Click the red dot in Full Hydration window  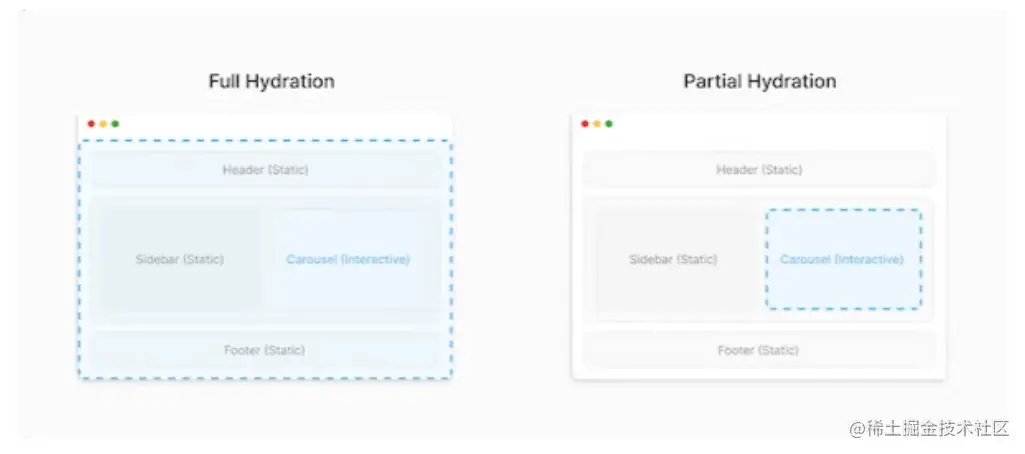(x=91, y=124)
